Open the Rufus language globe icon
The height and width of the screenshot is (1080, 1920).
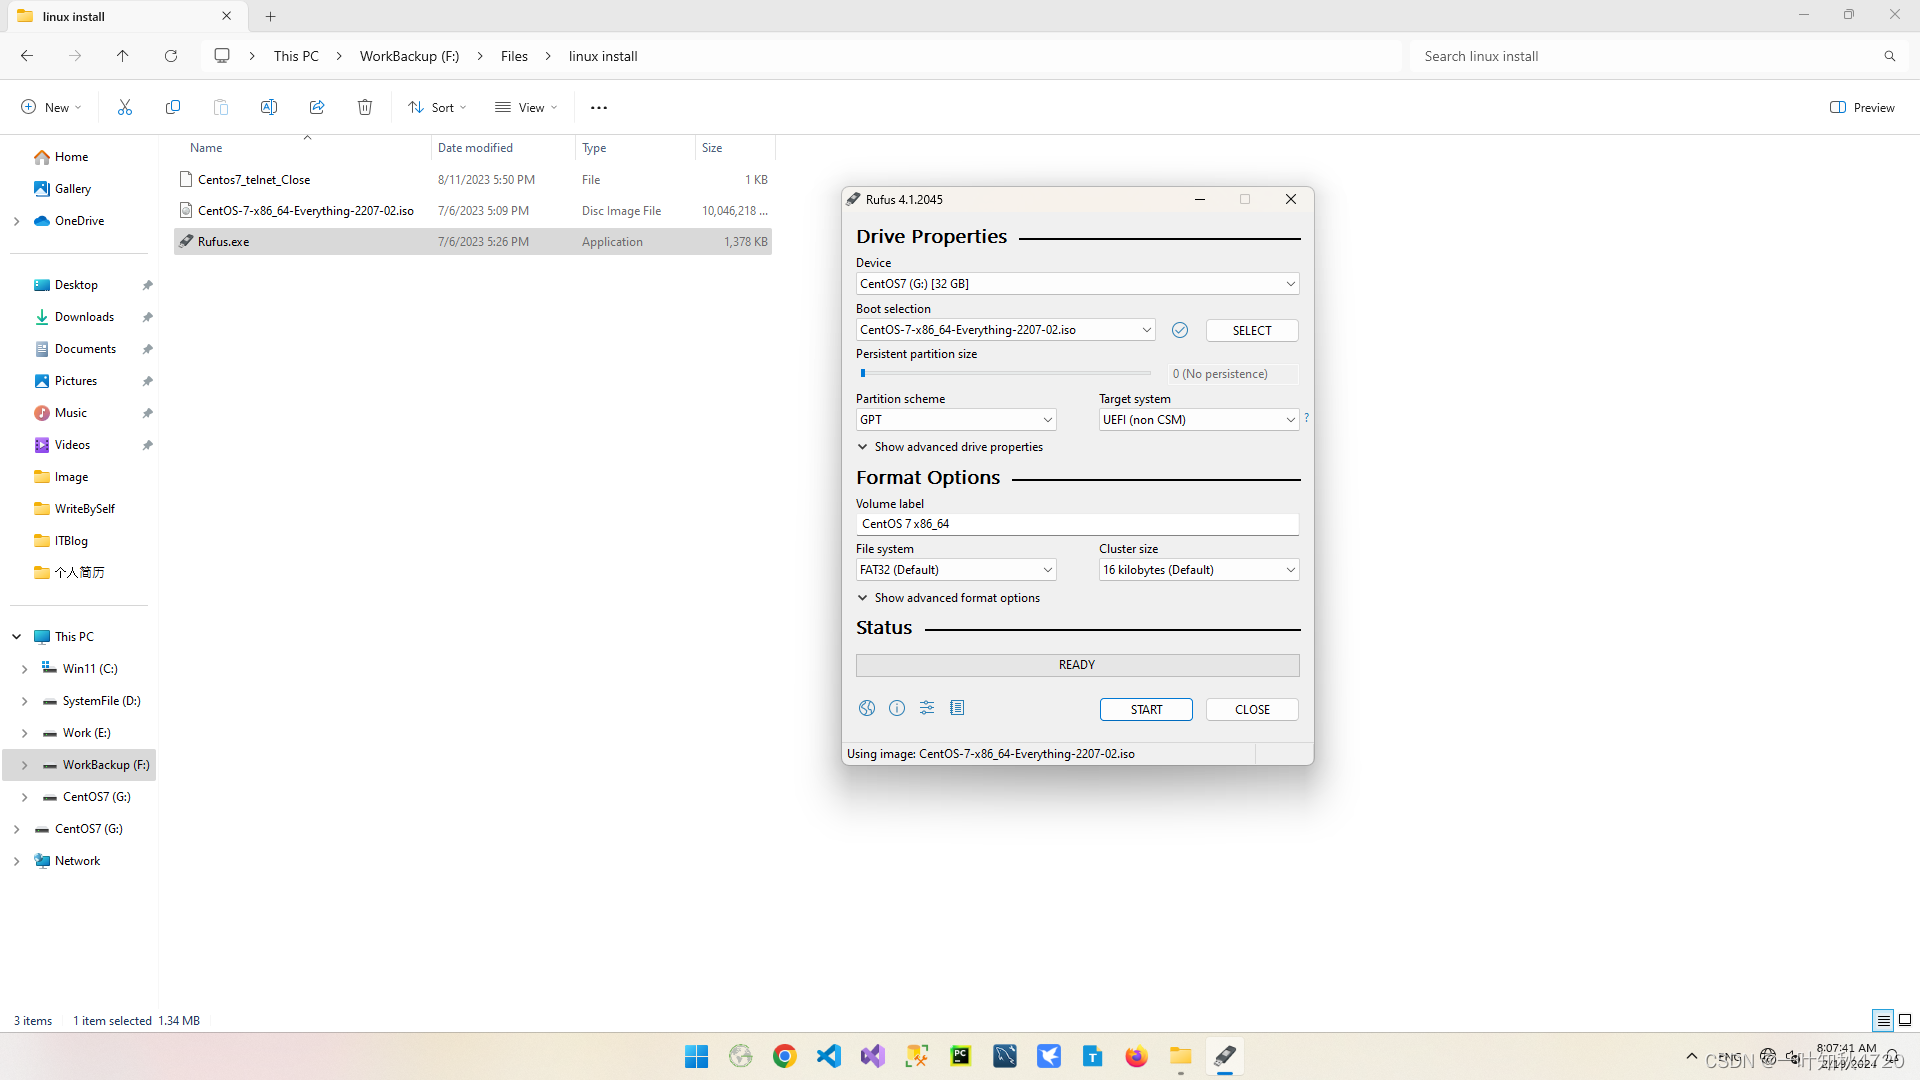coord(867,708)
